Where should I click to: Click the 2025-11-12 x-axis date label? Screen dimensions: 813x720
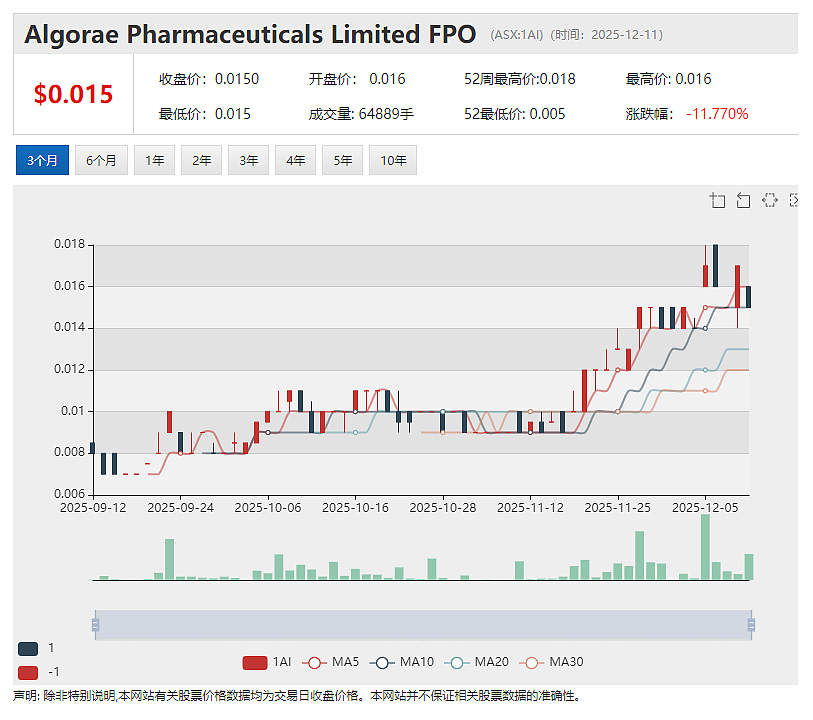[x=530, y=508]
